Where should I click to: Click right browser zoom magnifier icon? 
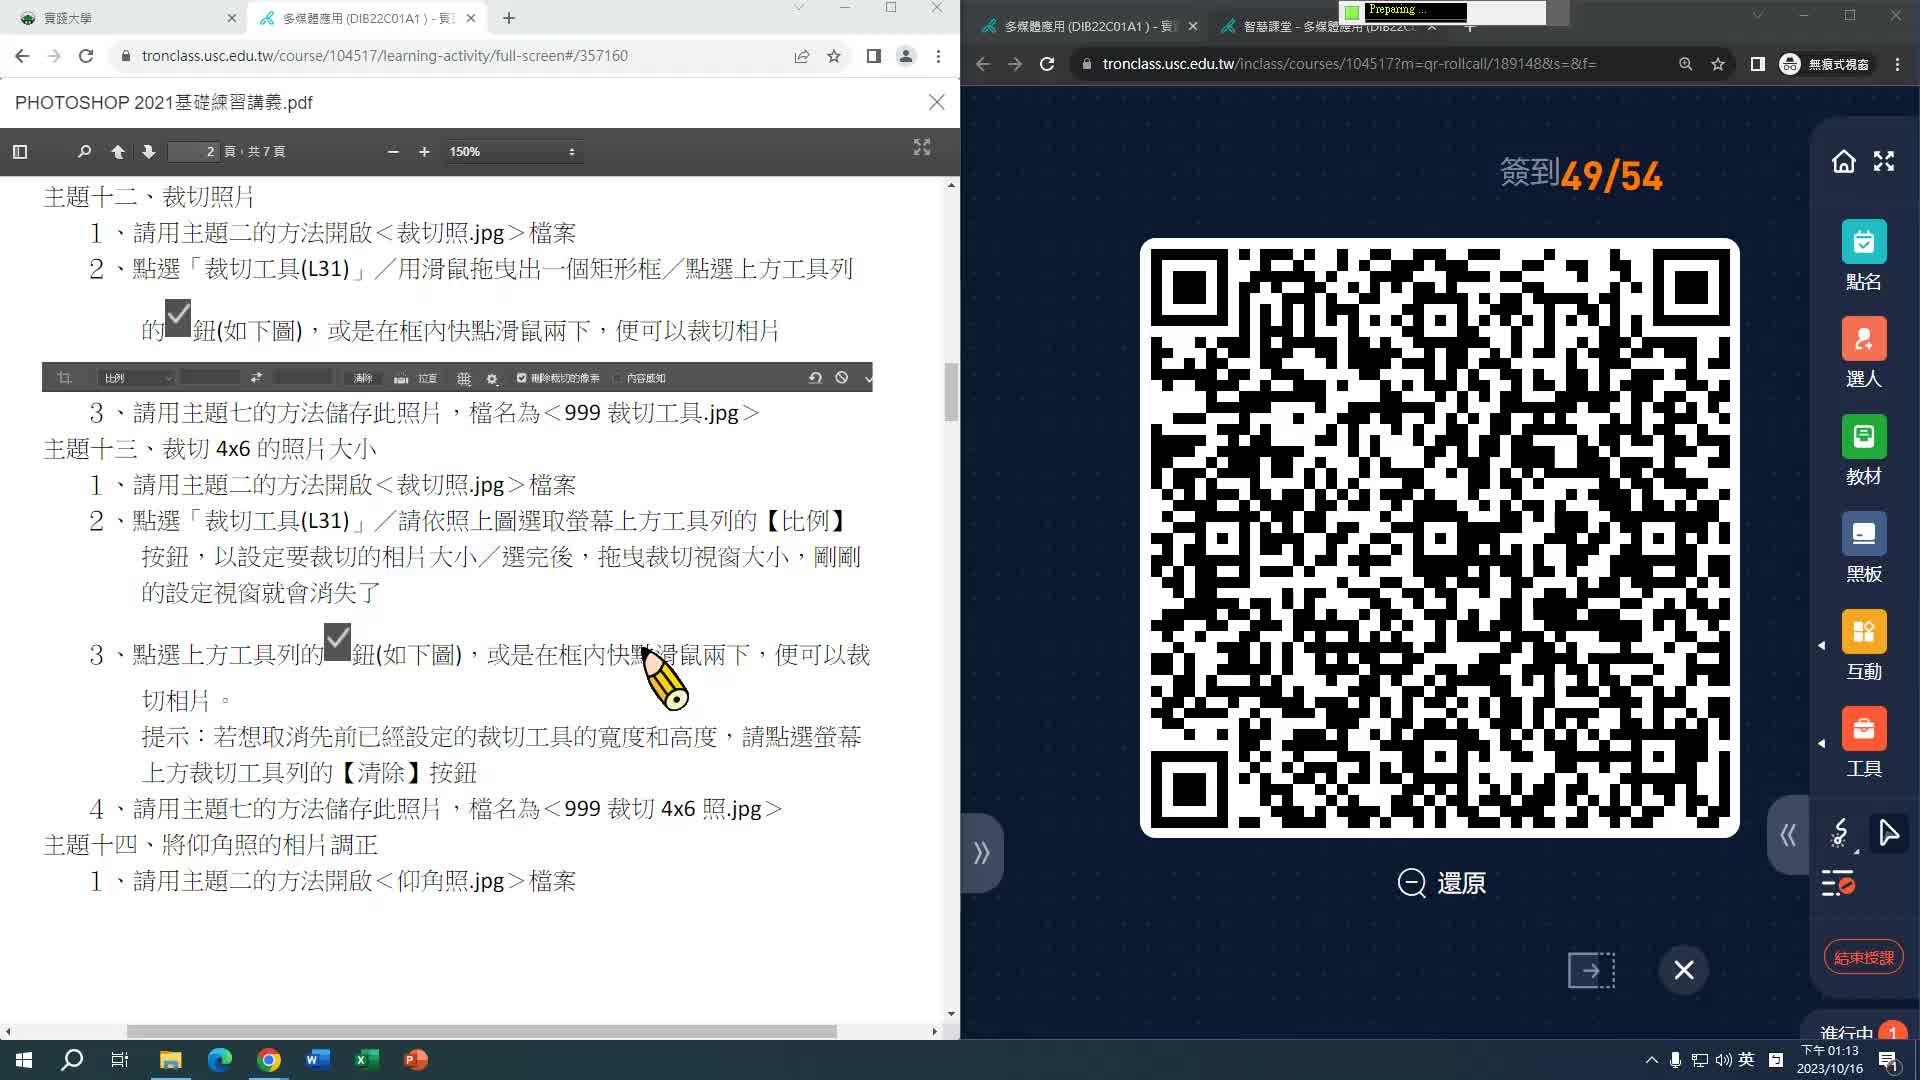coord(1686,64)
